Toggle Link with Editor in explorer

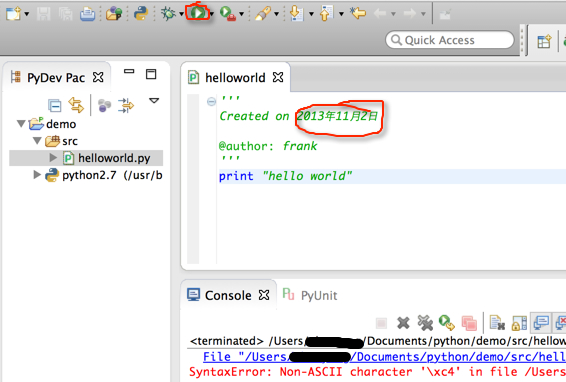click(x=76, y=105)
